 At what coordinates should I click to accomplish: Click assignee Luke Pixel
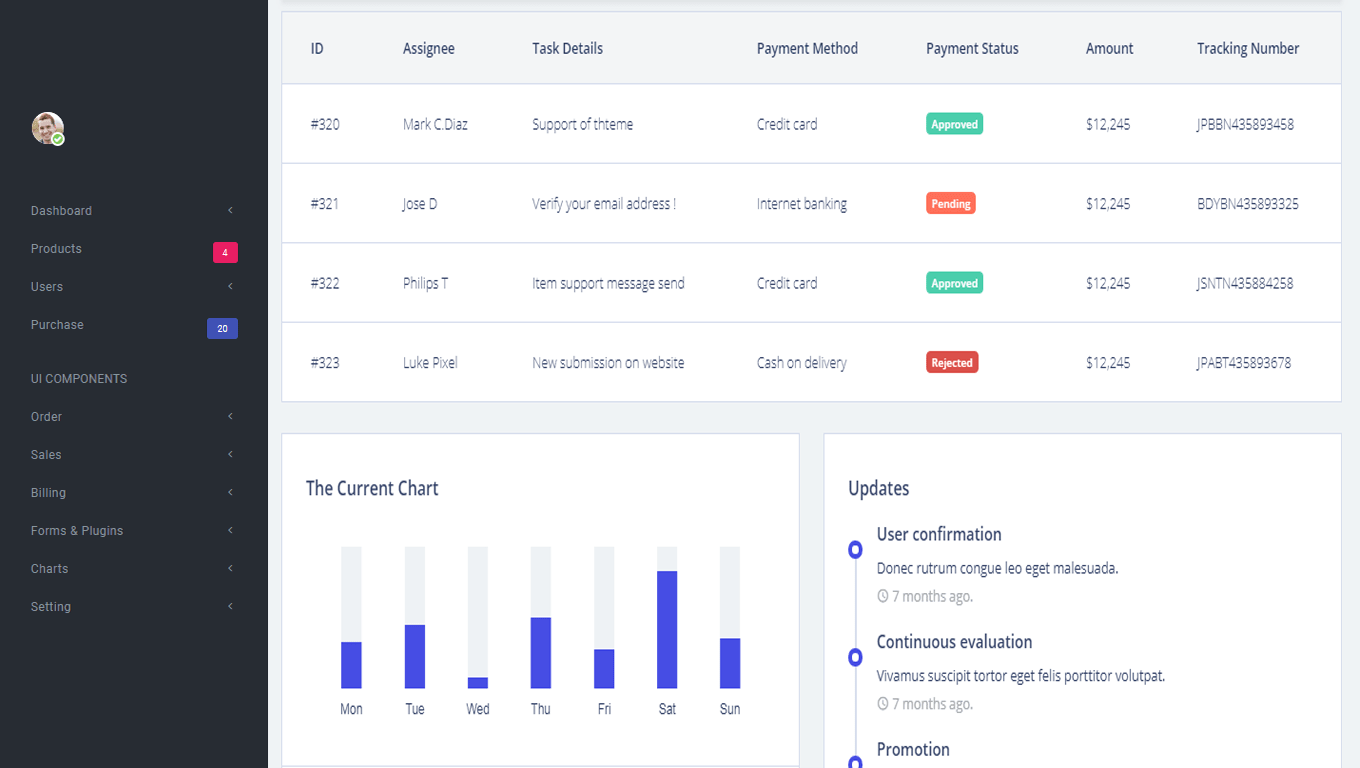tap(430, 363)
